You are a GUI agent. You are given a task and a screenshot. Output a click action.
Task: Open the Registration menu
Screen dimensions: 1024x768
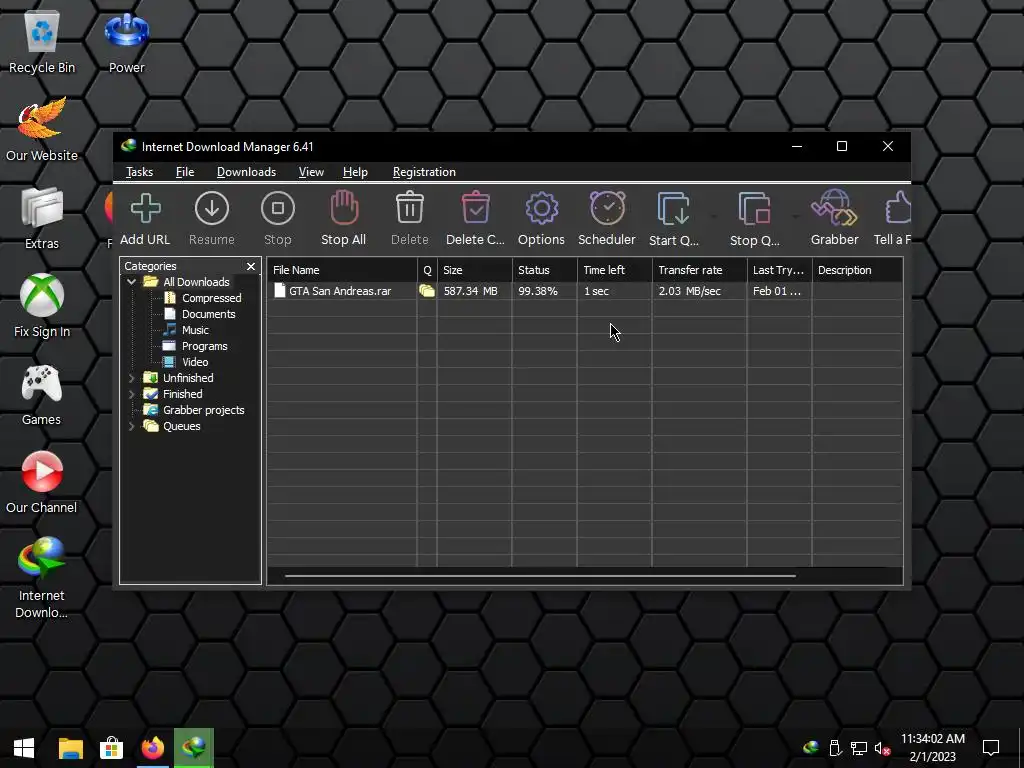click(x=424, y=172)
